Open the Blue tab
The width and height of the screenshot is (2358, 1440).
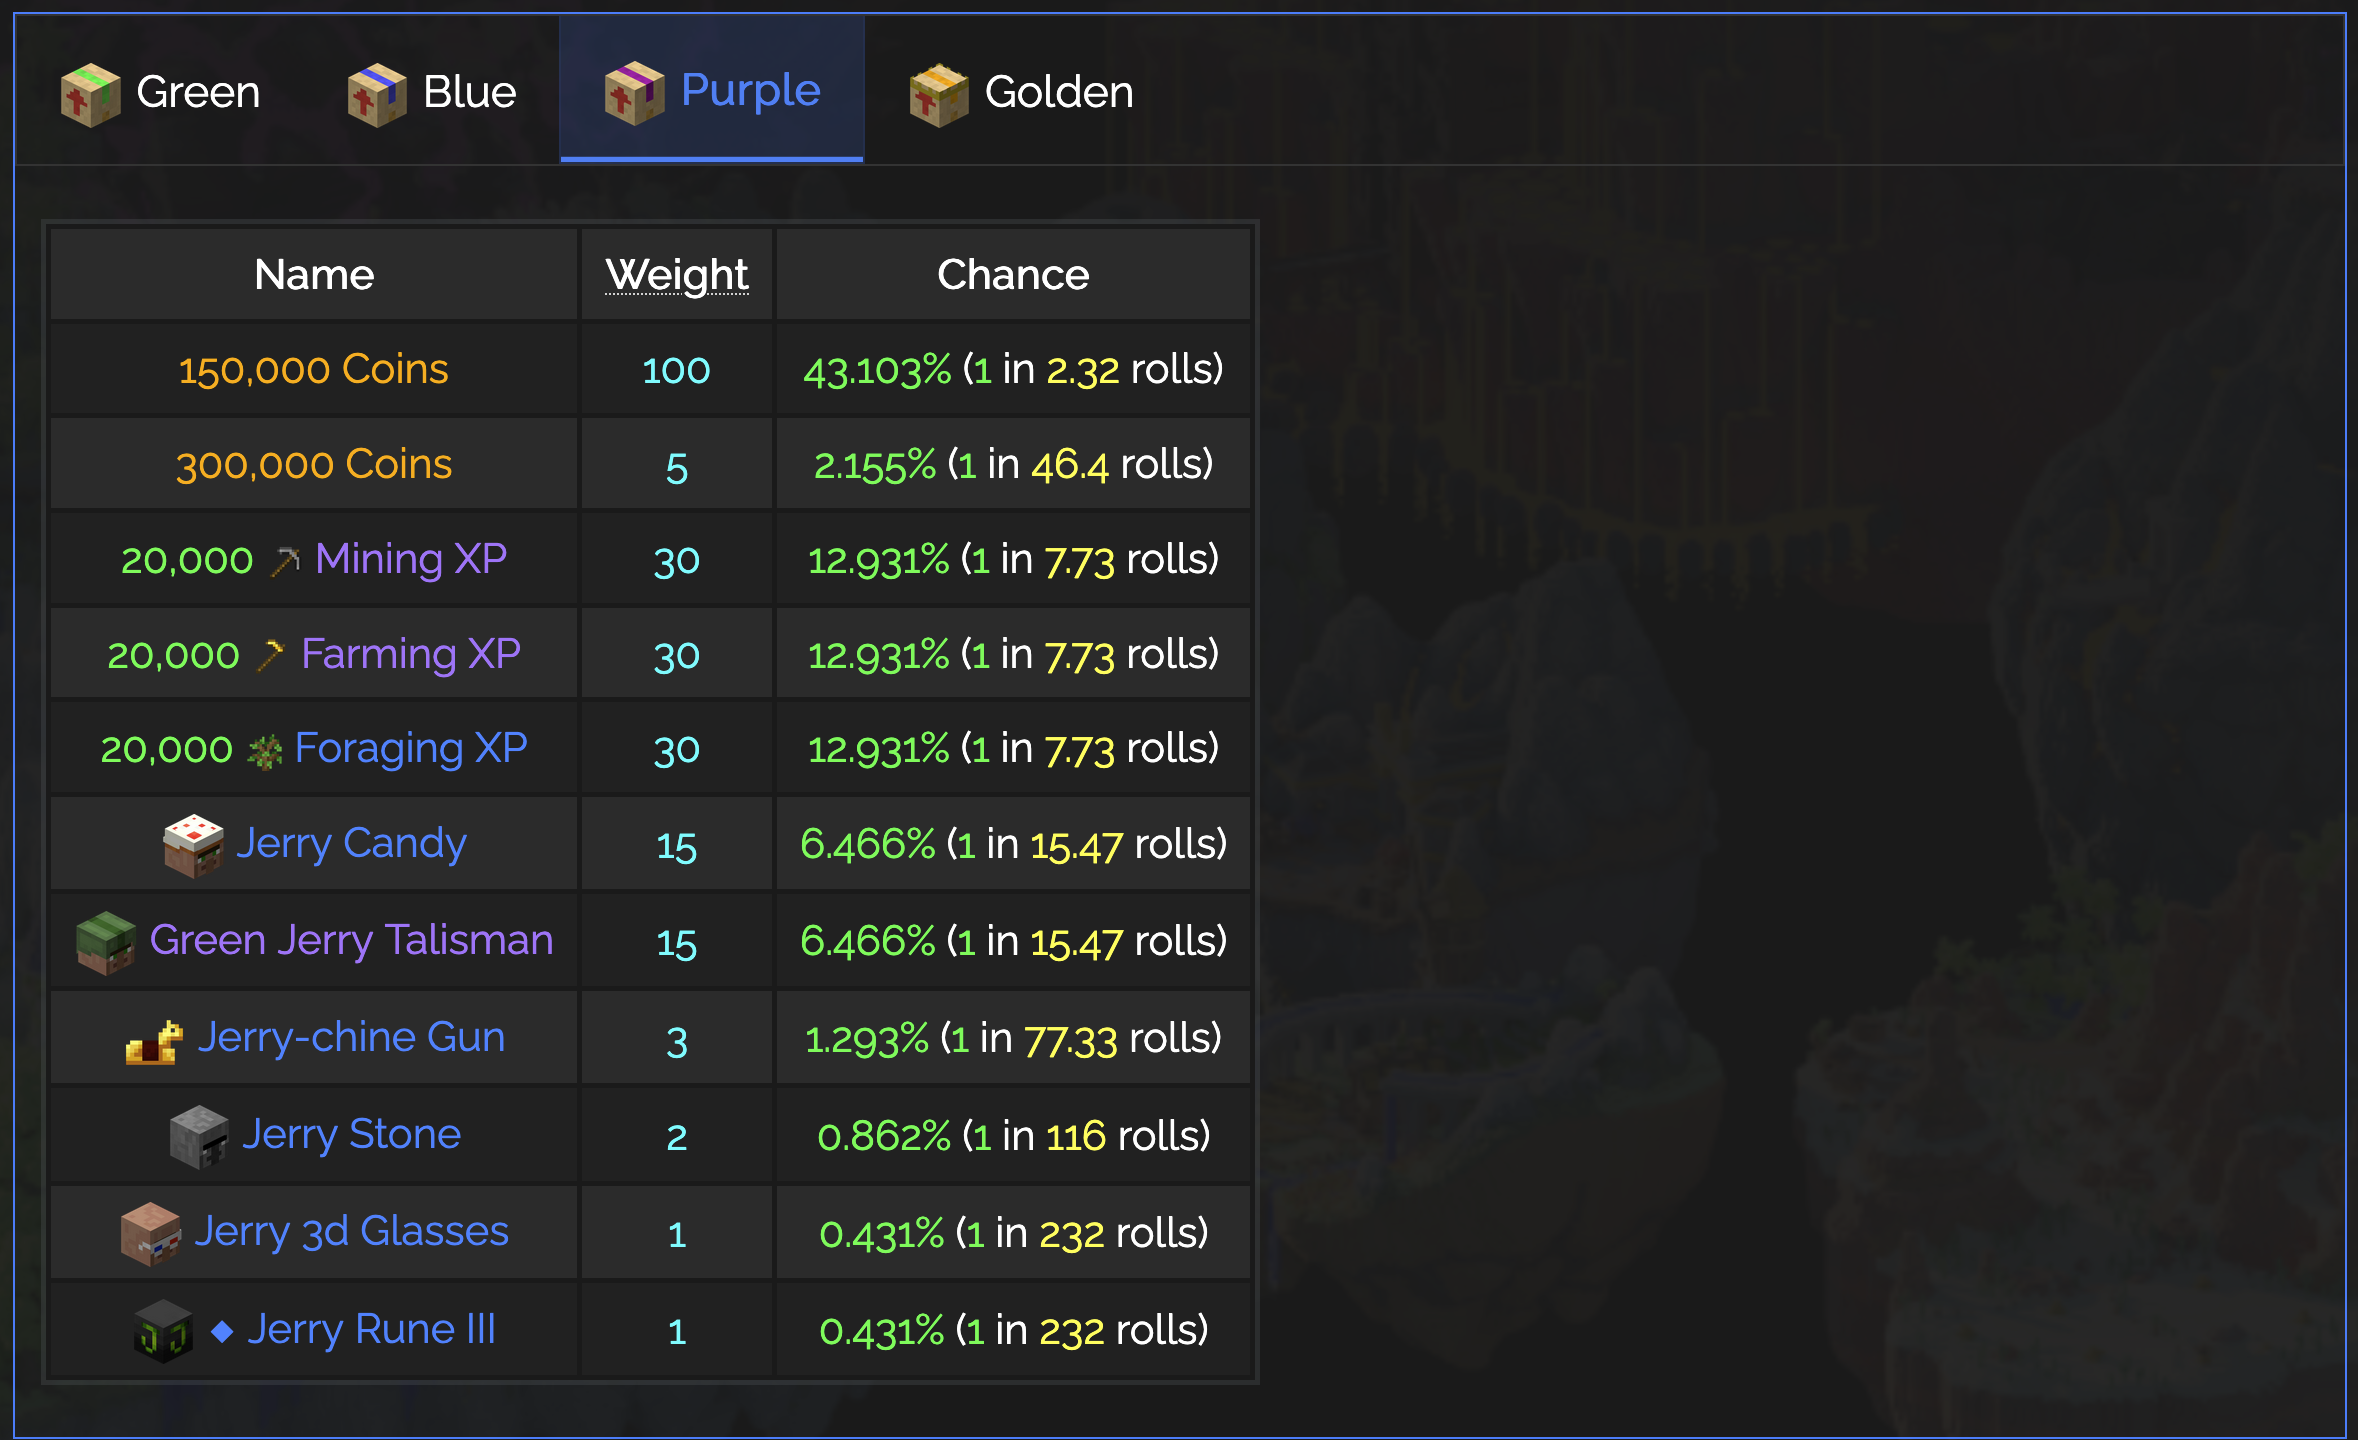(432, 92)
